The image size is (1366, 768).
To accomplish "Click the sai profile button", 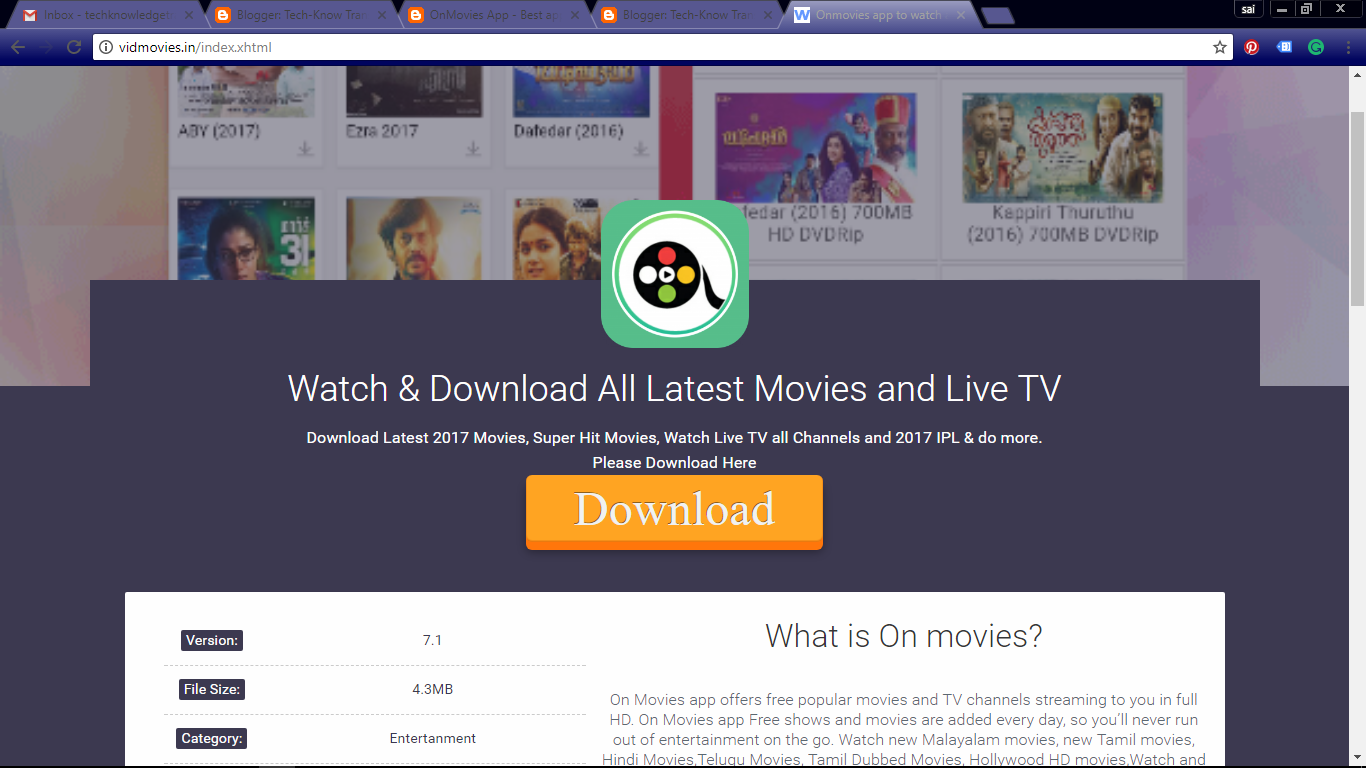I will (x=1248, y=9).
